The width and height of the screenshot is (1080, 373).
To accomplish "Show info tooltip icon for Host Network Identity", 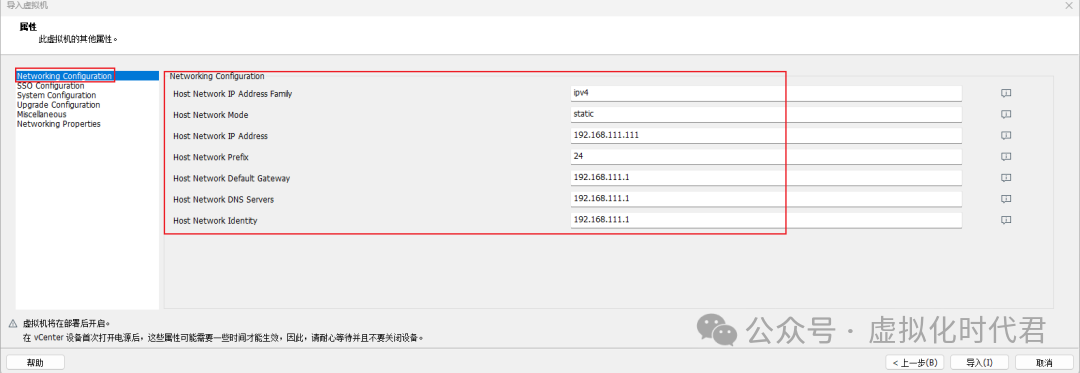I will click(1006, 220).
